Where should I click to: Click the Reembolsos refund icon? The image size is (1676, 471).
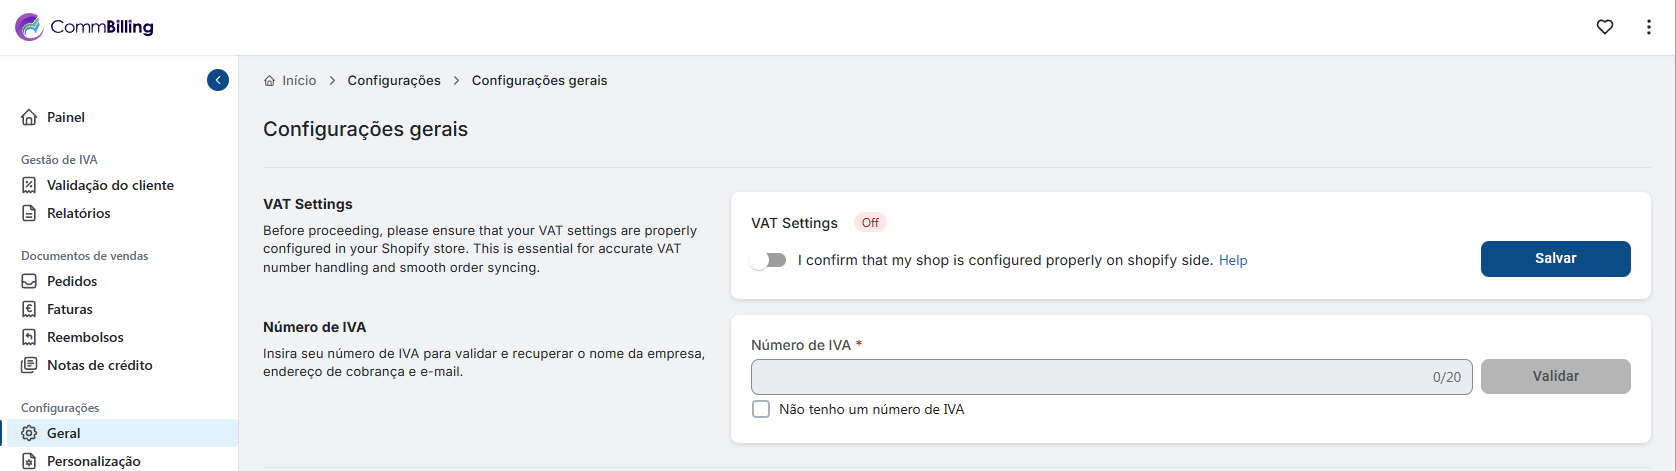coord(29,337)
